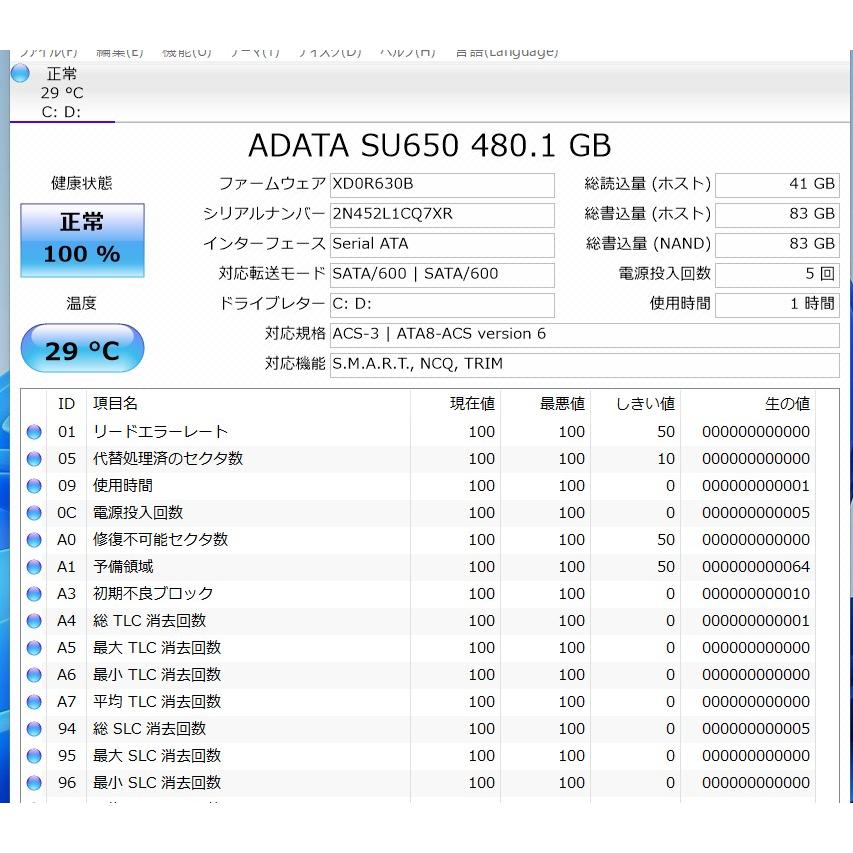Click status orb for 修復不可能セクタ数 row
The height and width of the screenshot is (853, 853).
point(34,540)
